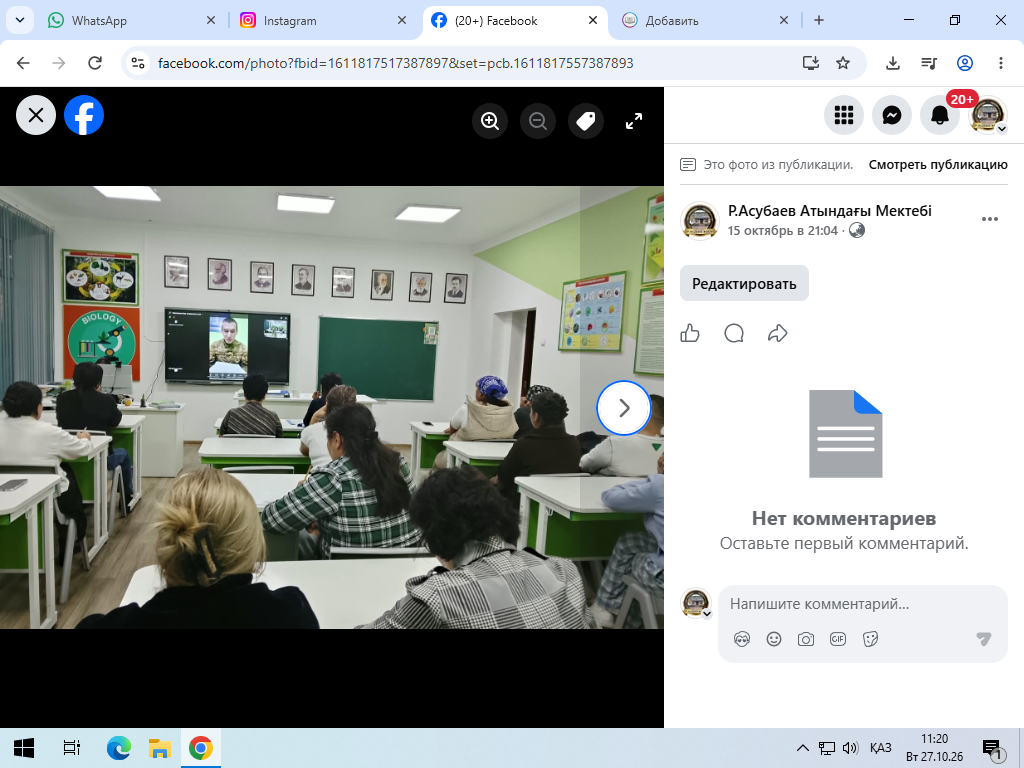Close the Добавить tab
This screenshot has height=768, width=1024.
point(784,21)
